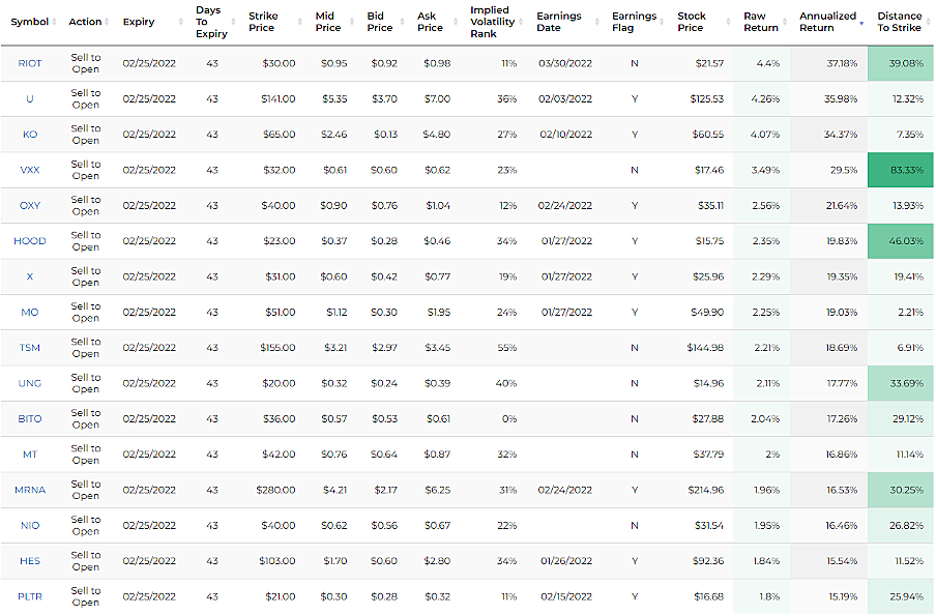Open the TSM symbol link
936x616 pixels.
[x=30, y=347]
